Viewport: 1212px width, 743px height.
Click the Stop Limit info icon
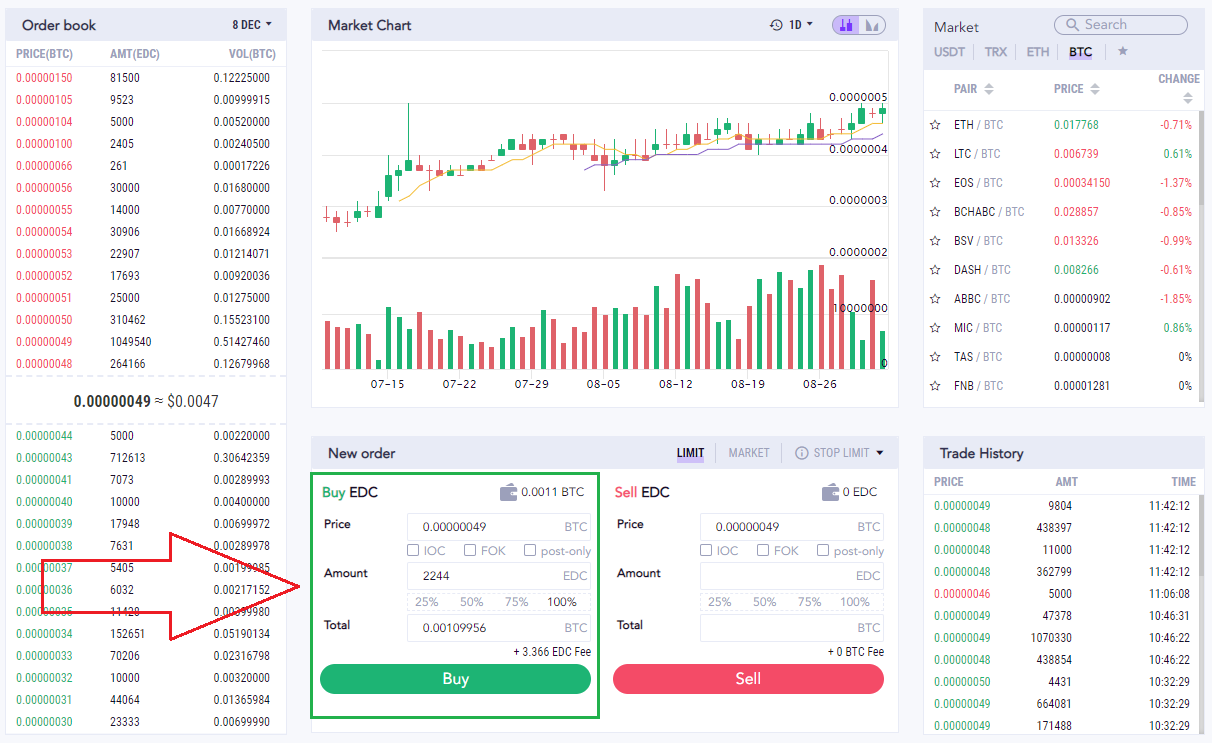[801, 453]
